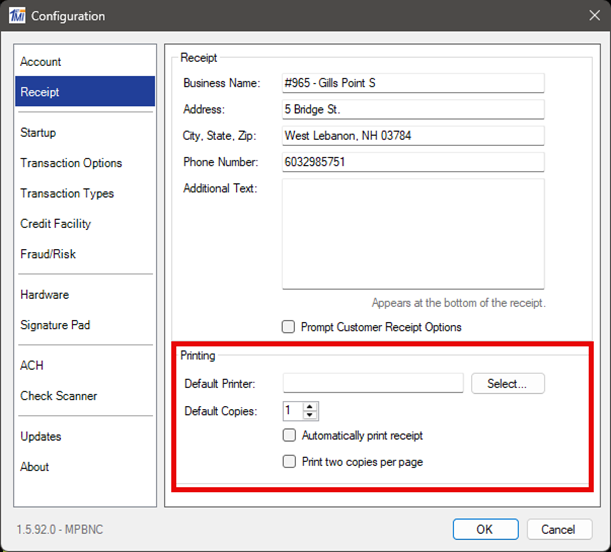611x552 pixels.
Task: Select Fraud/Risk from the sidebar
Action: [x=48, y=254]
